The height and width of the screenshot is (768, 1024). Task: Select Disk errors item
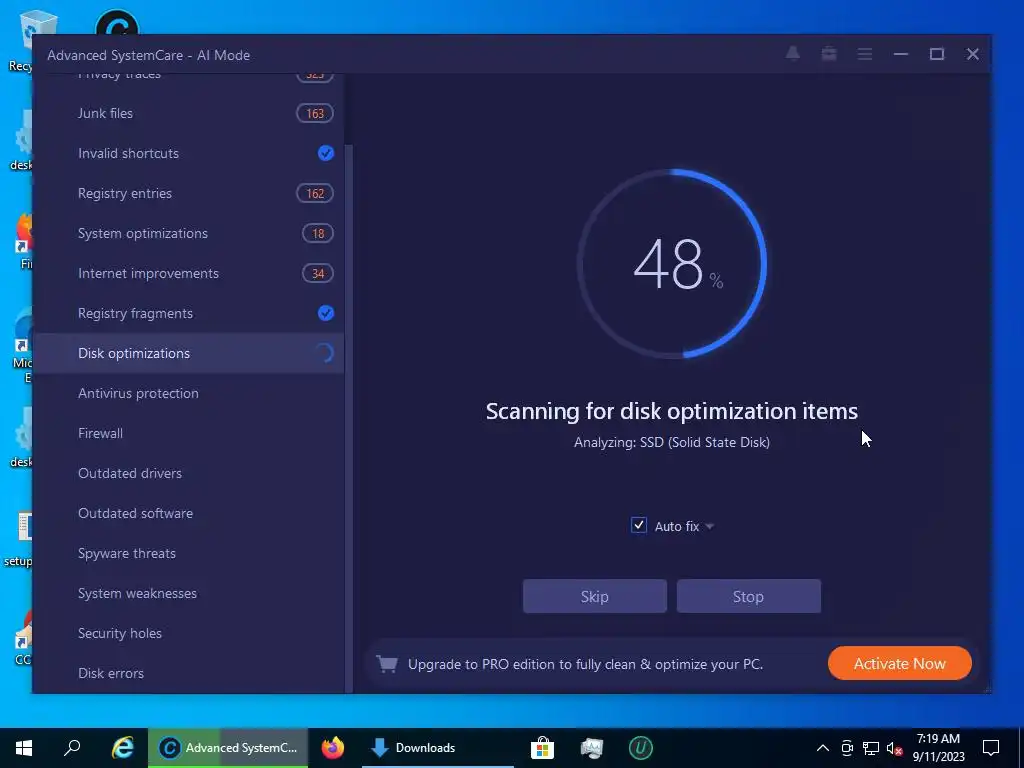point(188,673)
